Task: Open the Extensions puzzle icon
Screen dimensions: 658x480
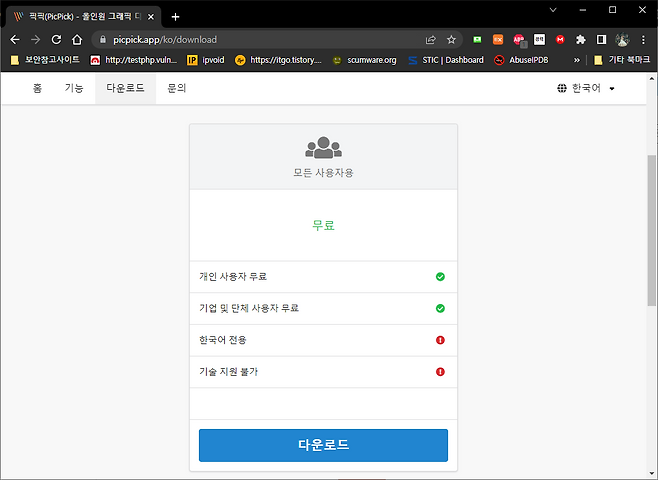Action: click(580, 39)
